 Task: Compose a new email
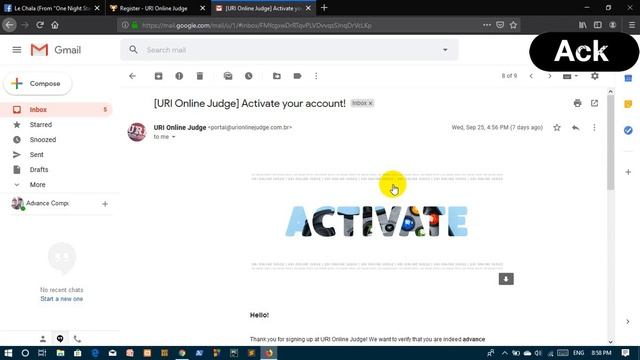38,83
